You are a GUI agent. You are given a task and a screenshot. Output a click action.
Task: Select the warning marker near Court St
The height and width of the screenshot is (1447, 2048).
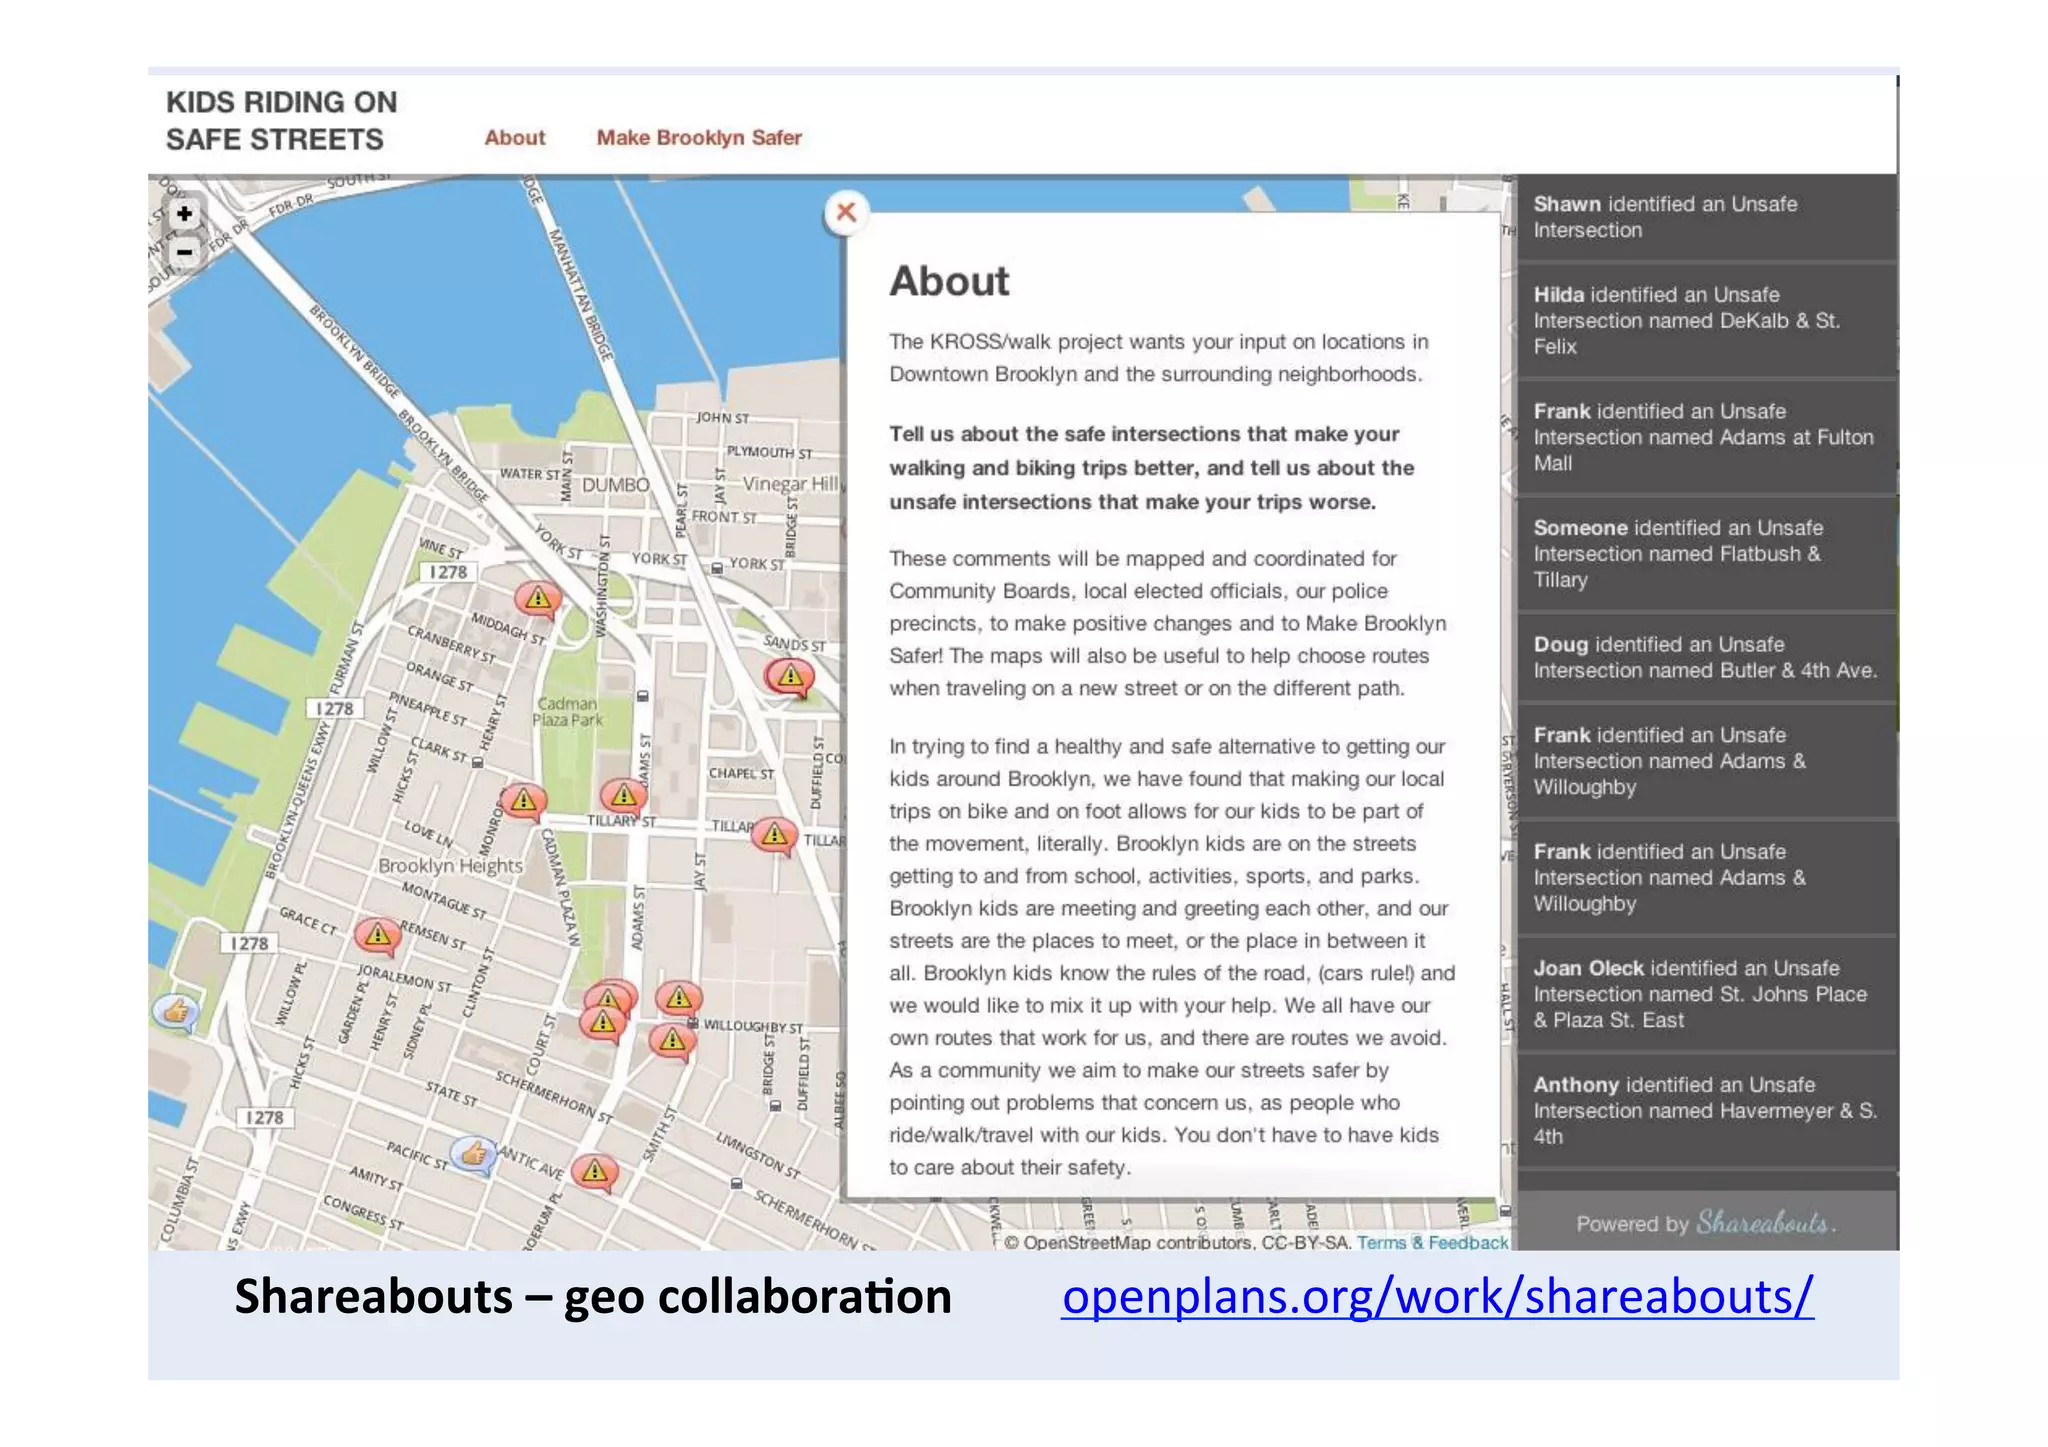604,1022
